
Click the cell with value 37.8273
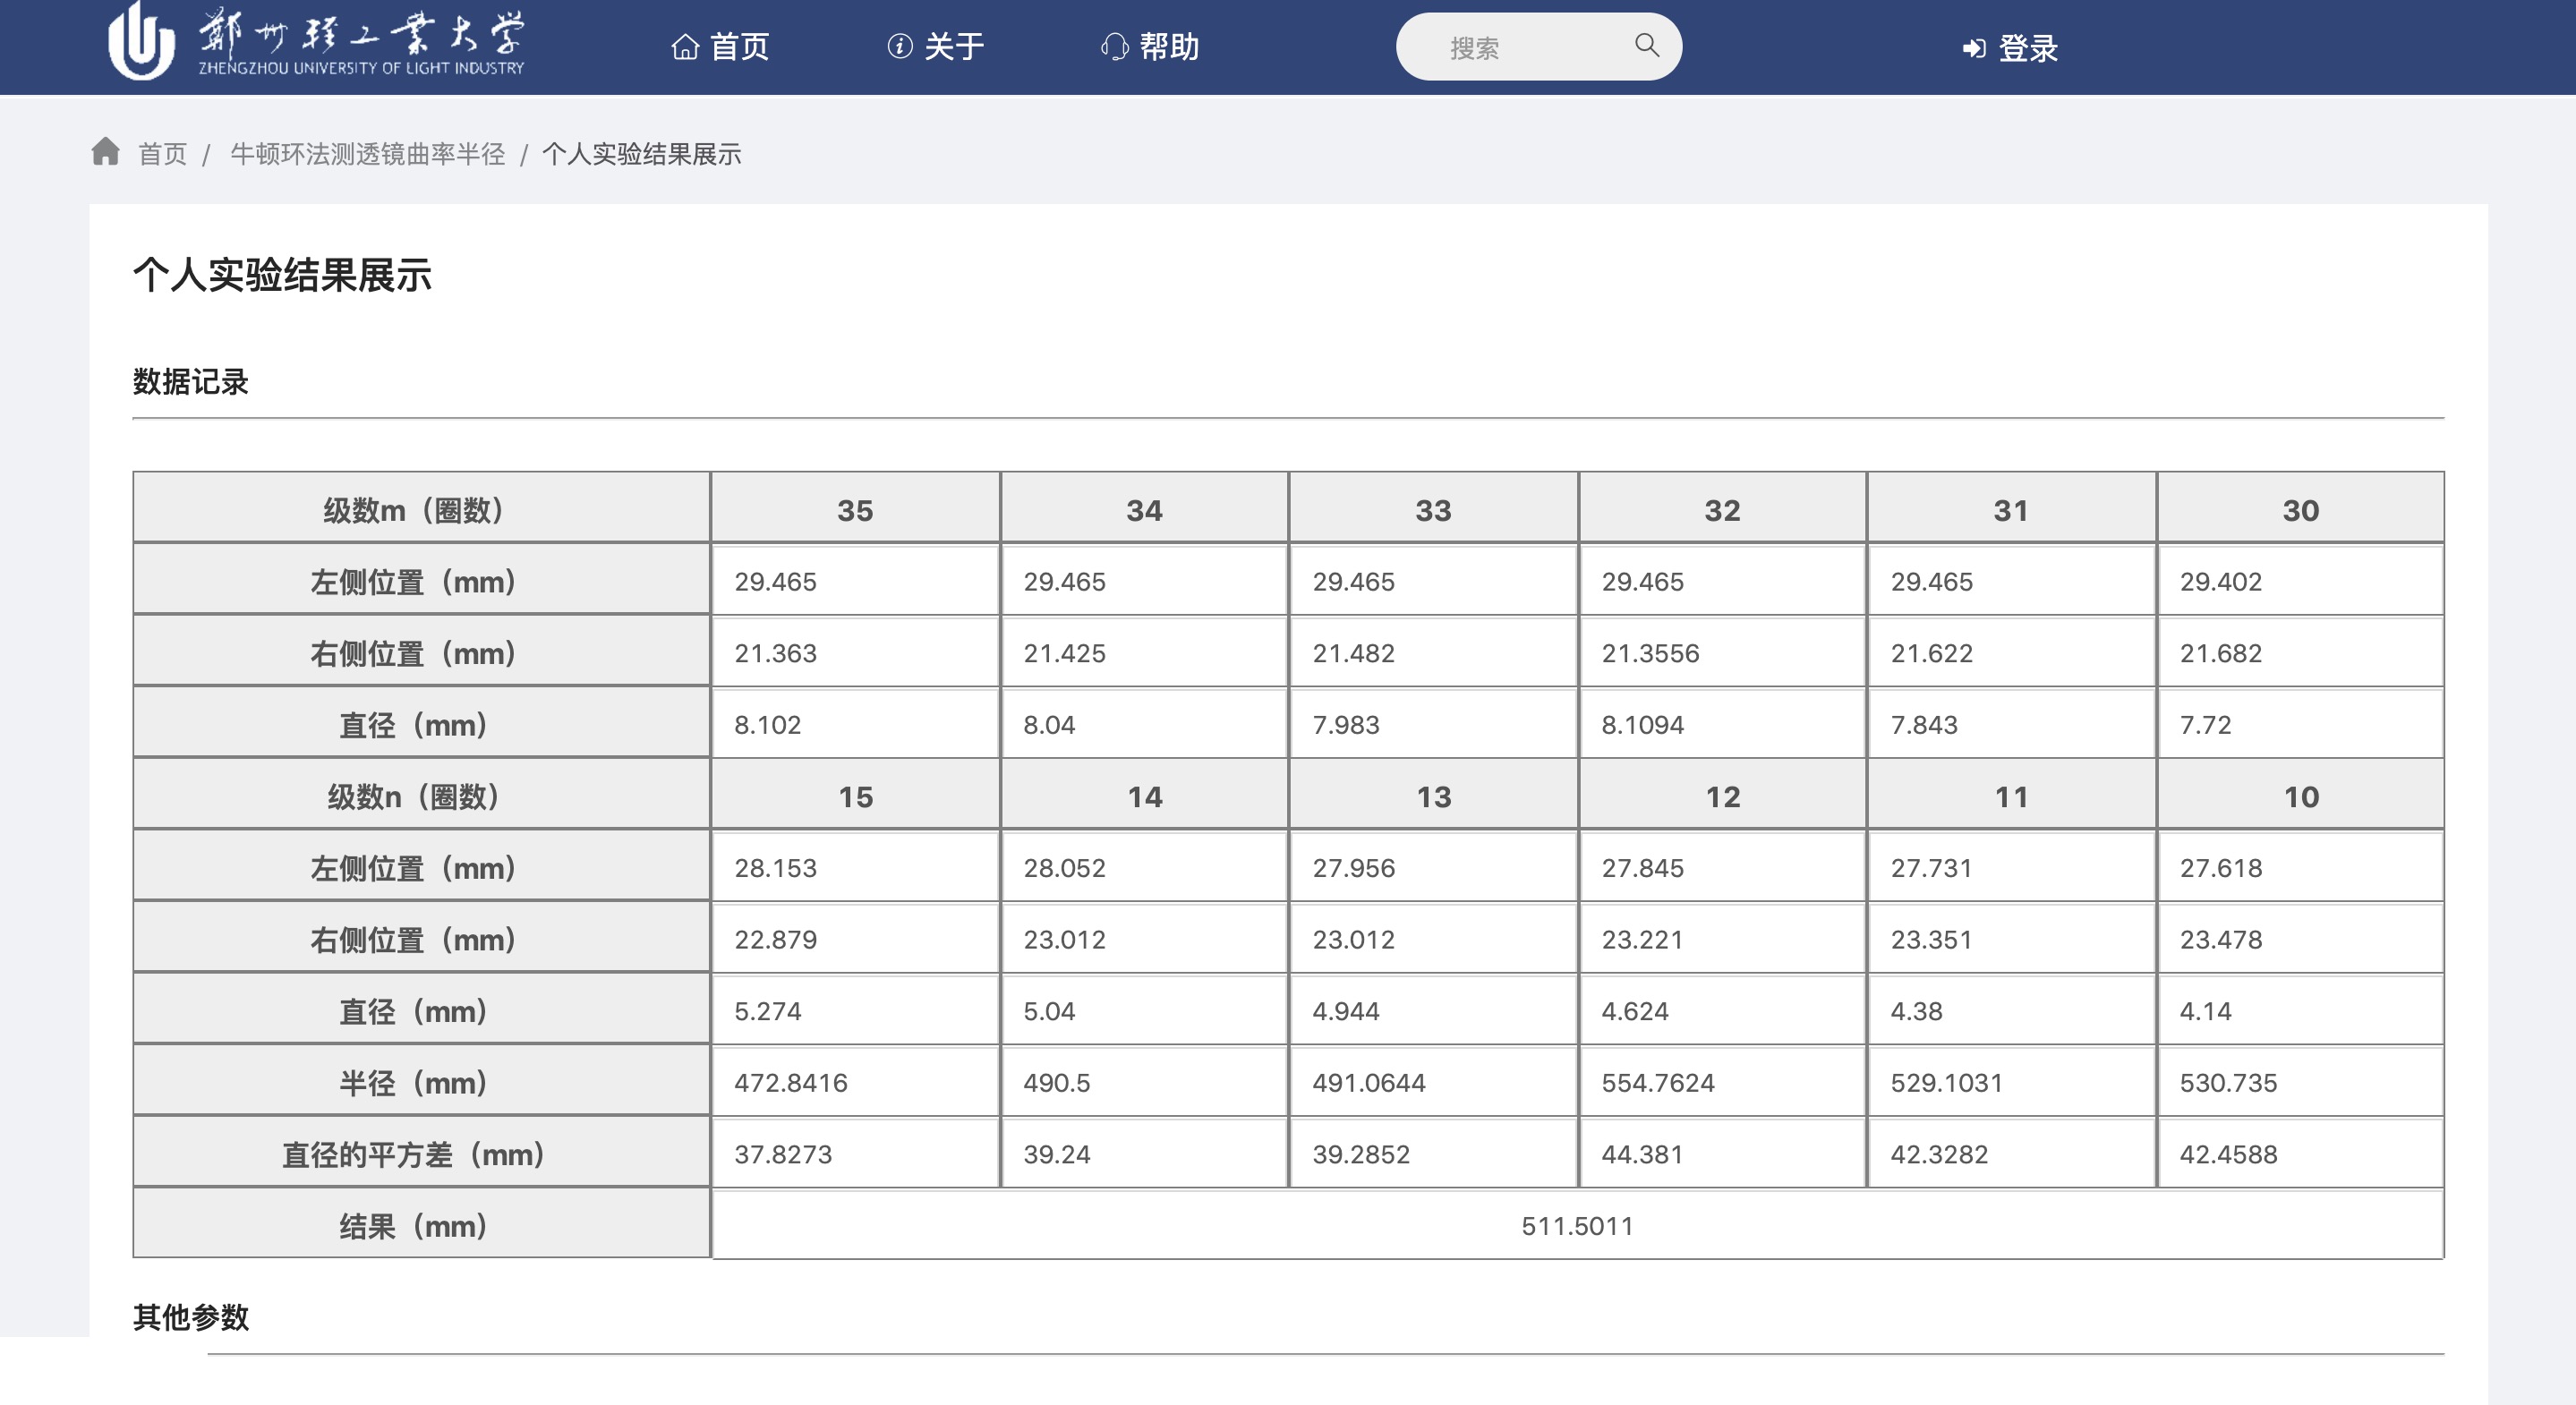click(855, 1152)
